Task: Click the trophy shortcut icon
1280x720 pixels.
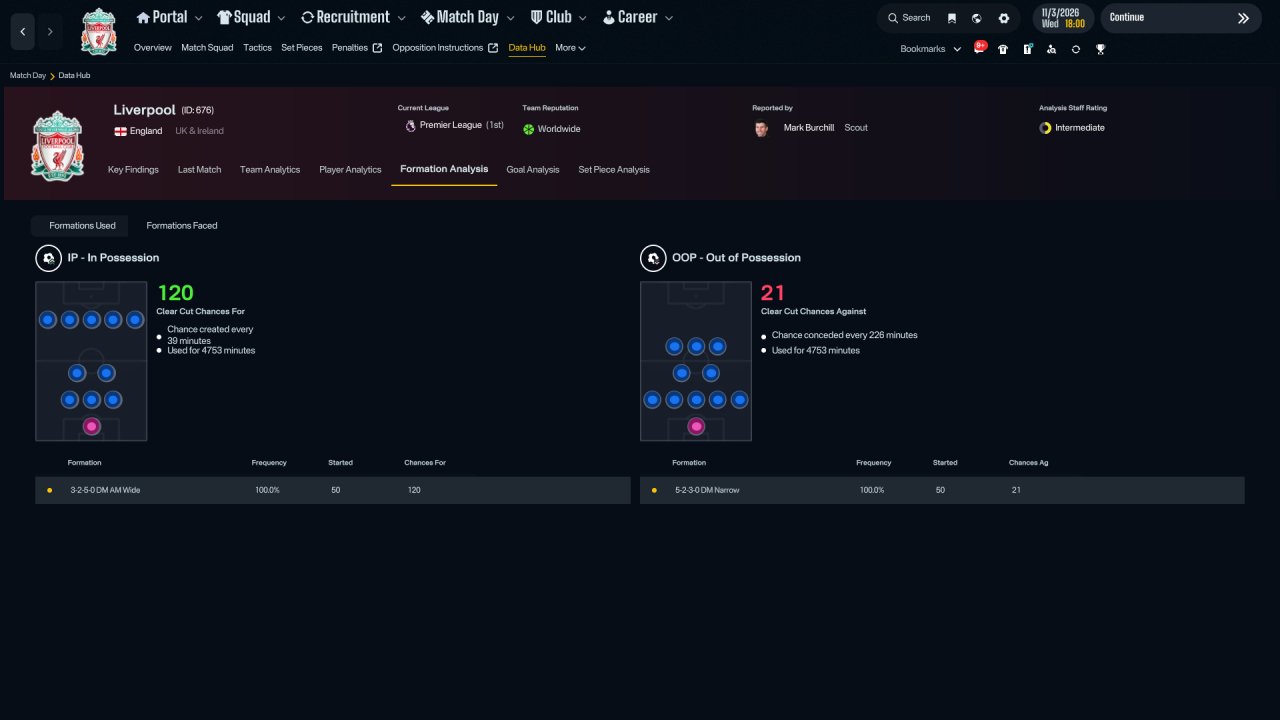Action: [x=1100, y=49]
